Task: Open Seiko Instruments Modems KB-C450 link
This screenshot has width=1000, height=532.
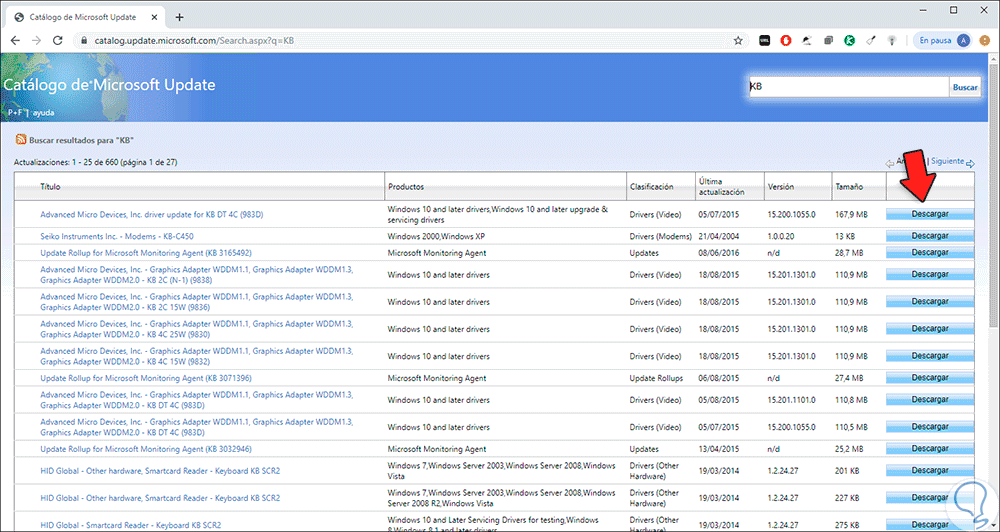Action: [117, 236]
